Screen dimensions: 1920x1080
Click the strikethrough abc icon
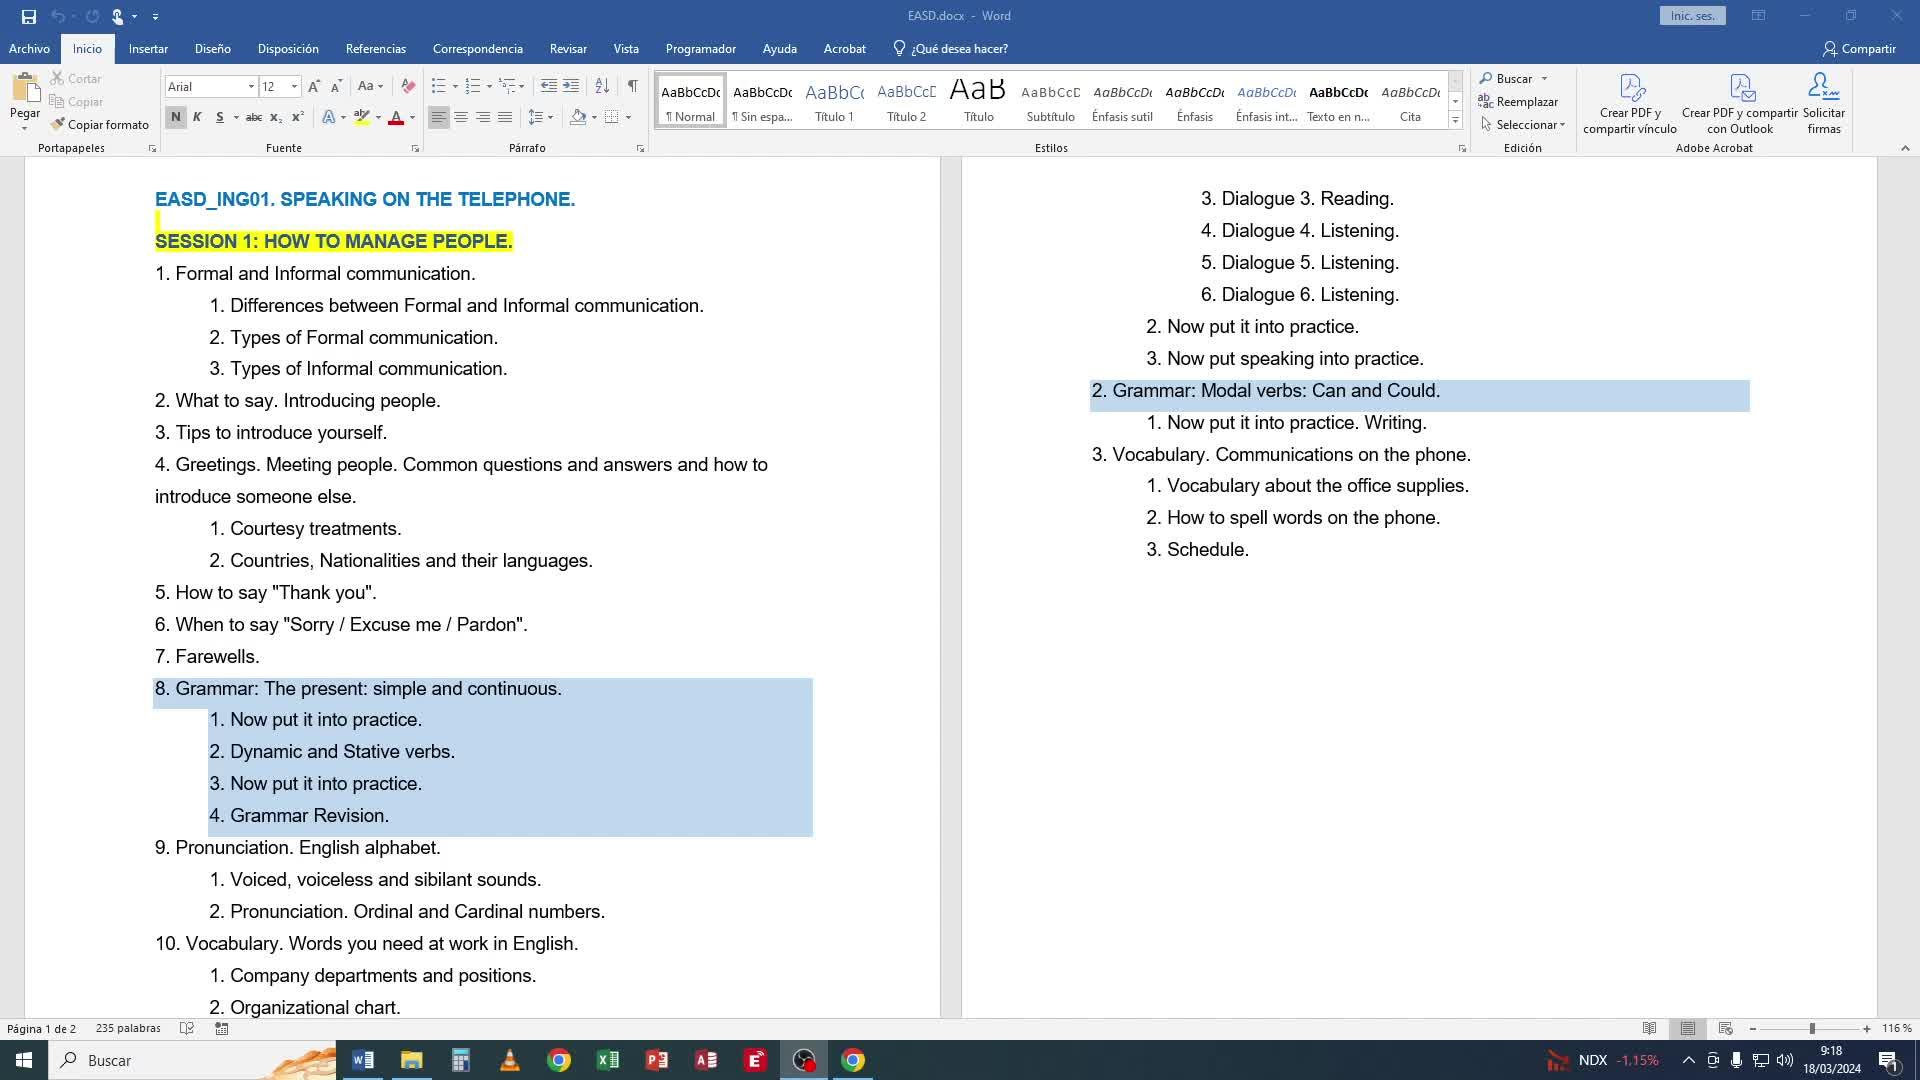(254, 117)
